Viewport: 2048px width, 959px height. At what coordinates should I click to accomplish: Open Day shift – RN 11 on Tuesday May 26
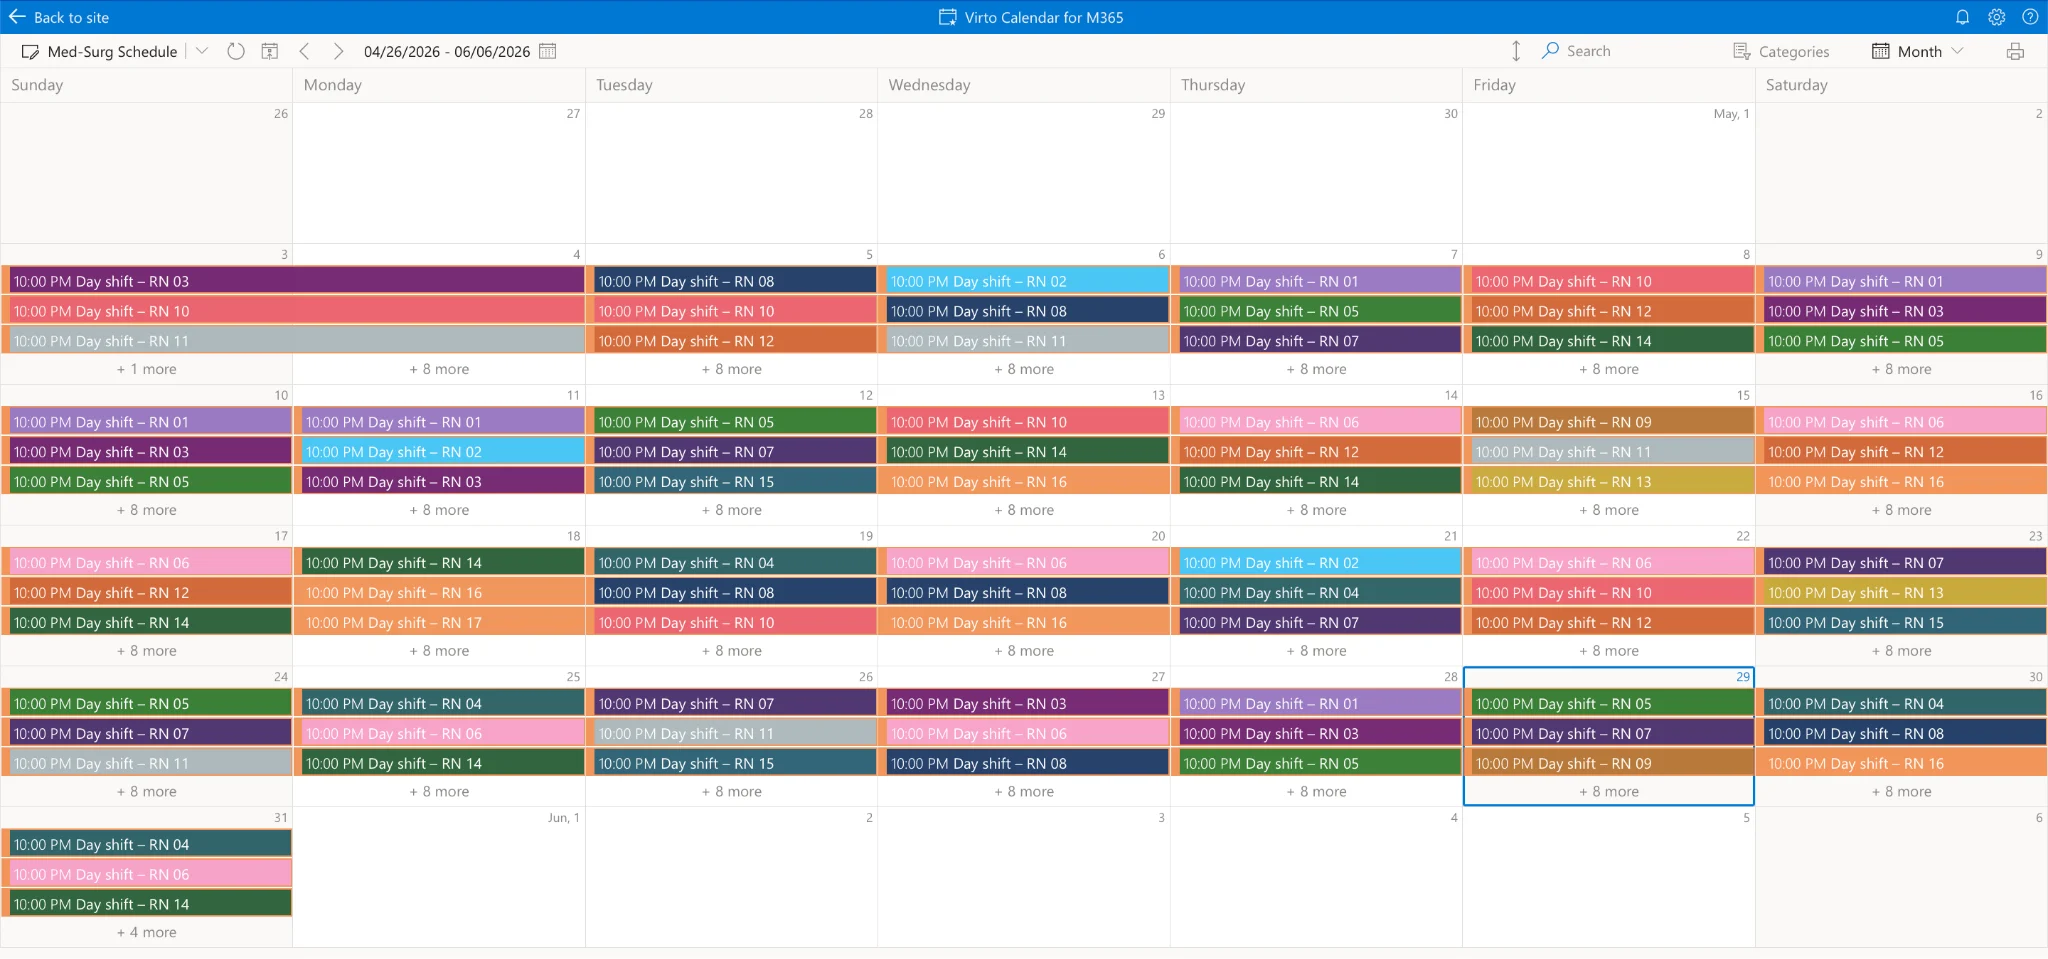(732, 733)
